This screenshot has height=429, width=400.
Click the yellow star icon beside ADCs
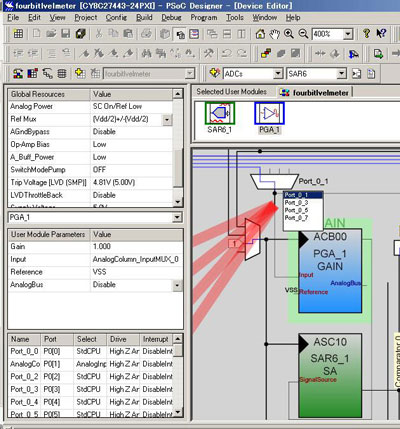[x=215, y=73]
